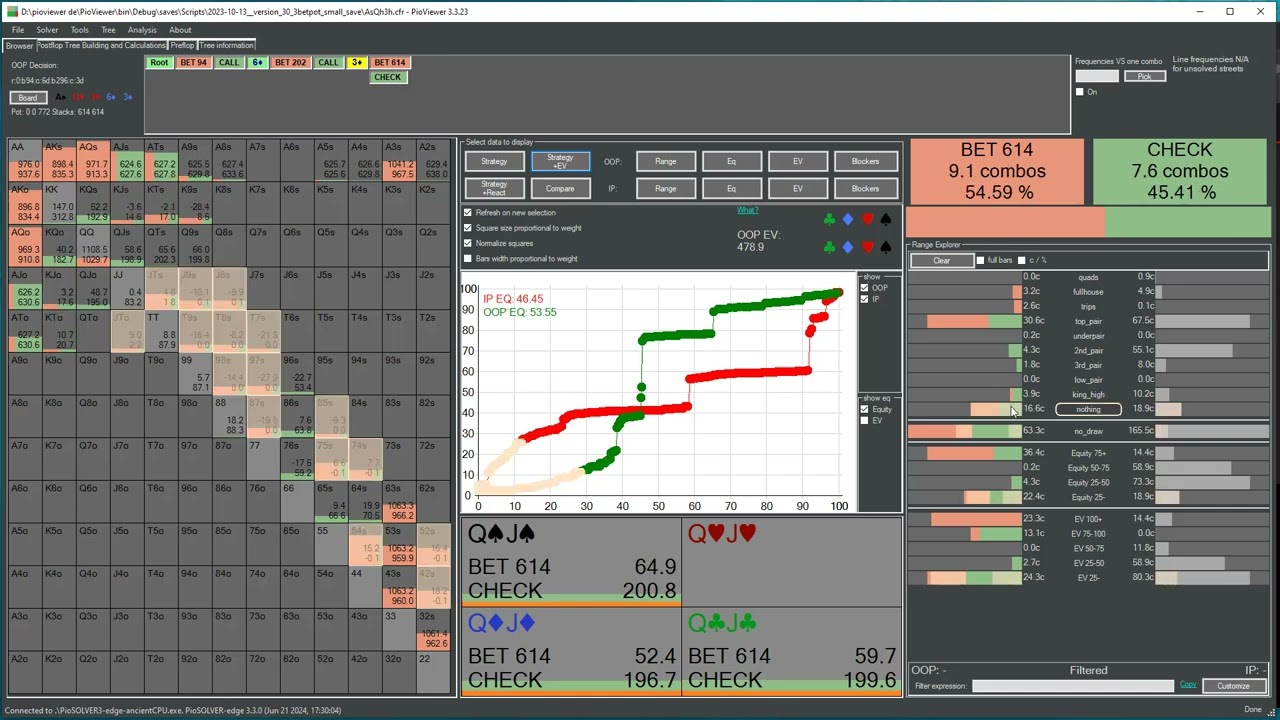Show IP Eq data
The height and width of the screenshot is (720, 1280).
[731, 188]
